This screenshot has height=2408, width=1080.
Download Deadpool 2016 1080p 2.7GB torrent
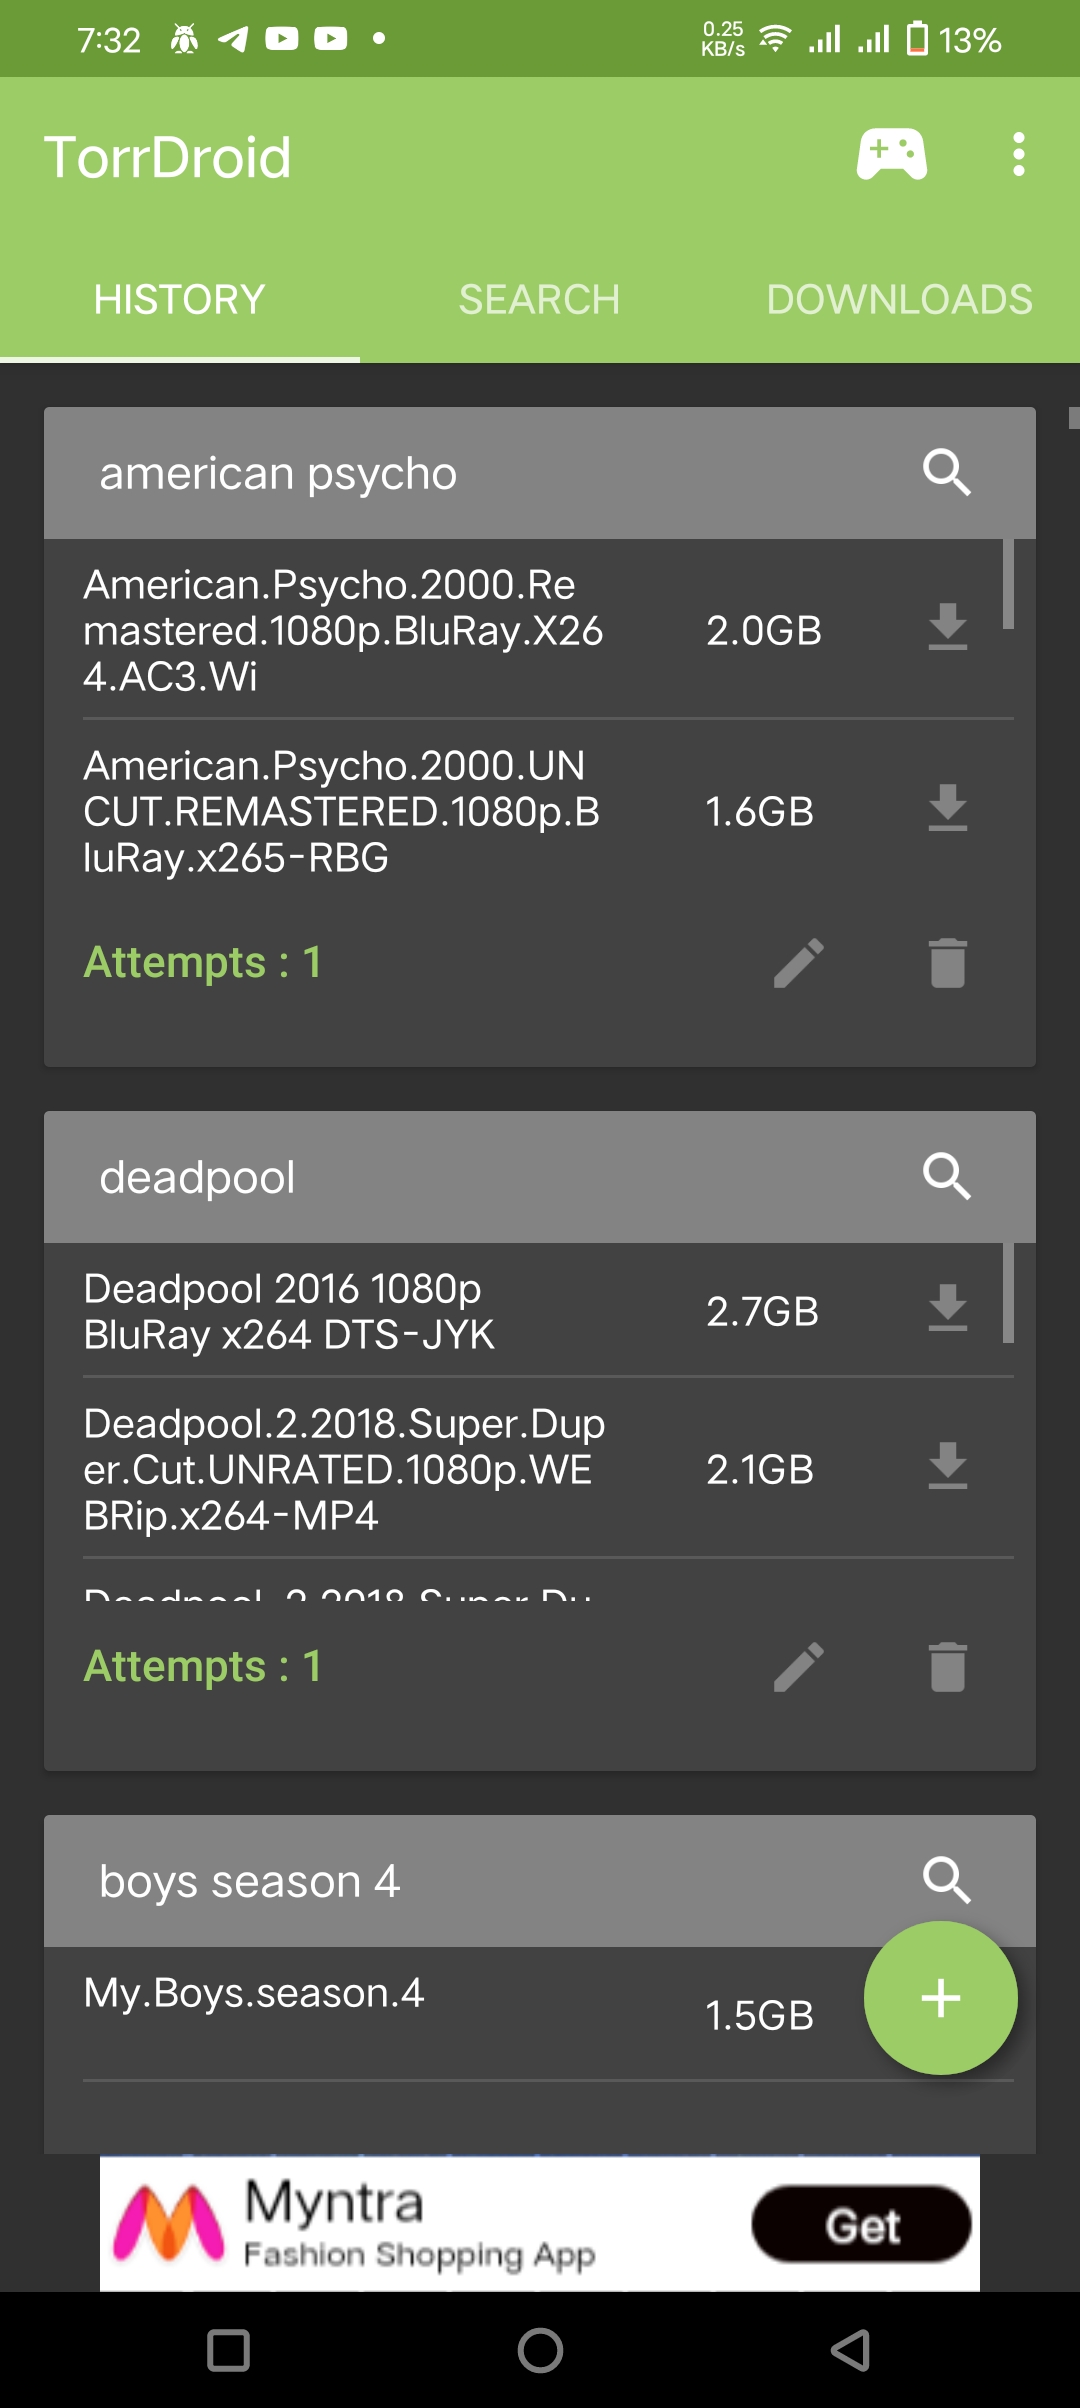tap(947, 1309)
